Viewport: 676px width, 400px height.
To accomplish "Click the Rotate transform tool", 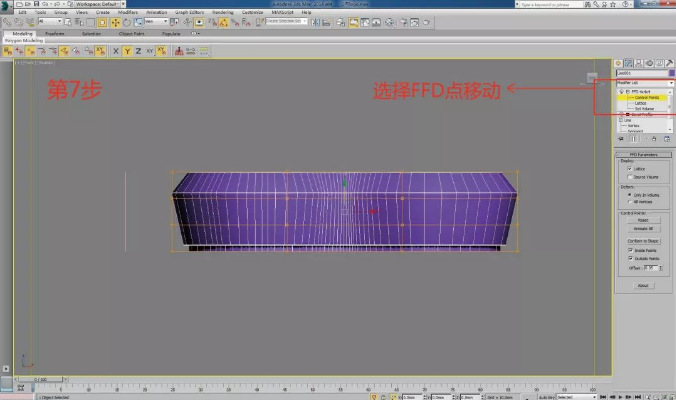I will [x=125, y=21].
